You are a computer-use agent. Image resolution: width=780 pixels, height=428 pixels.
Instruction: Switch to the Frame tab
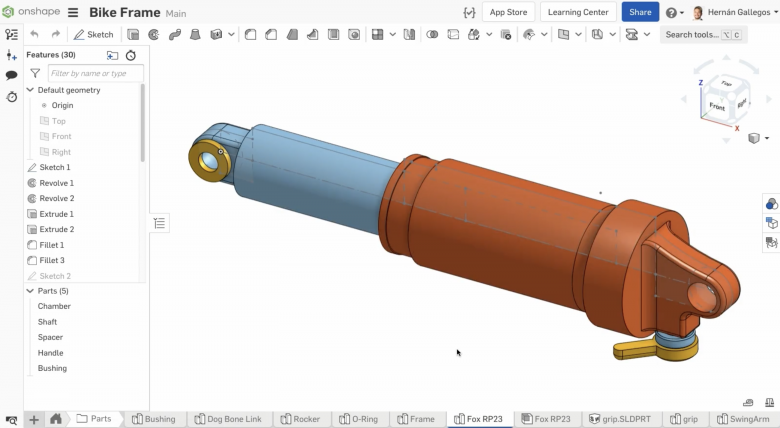coord(416,419)
